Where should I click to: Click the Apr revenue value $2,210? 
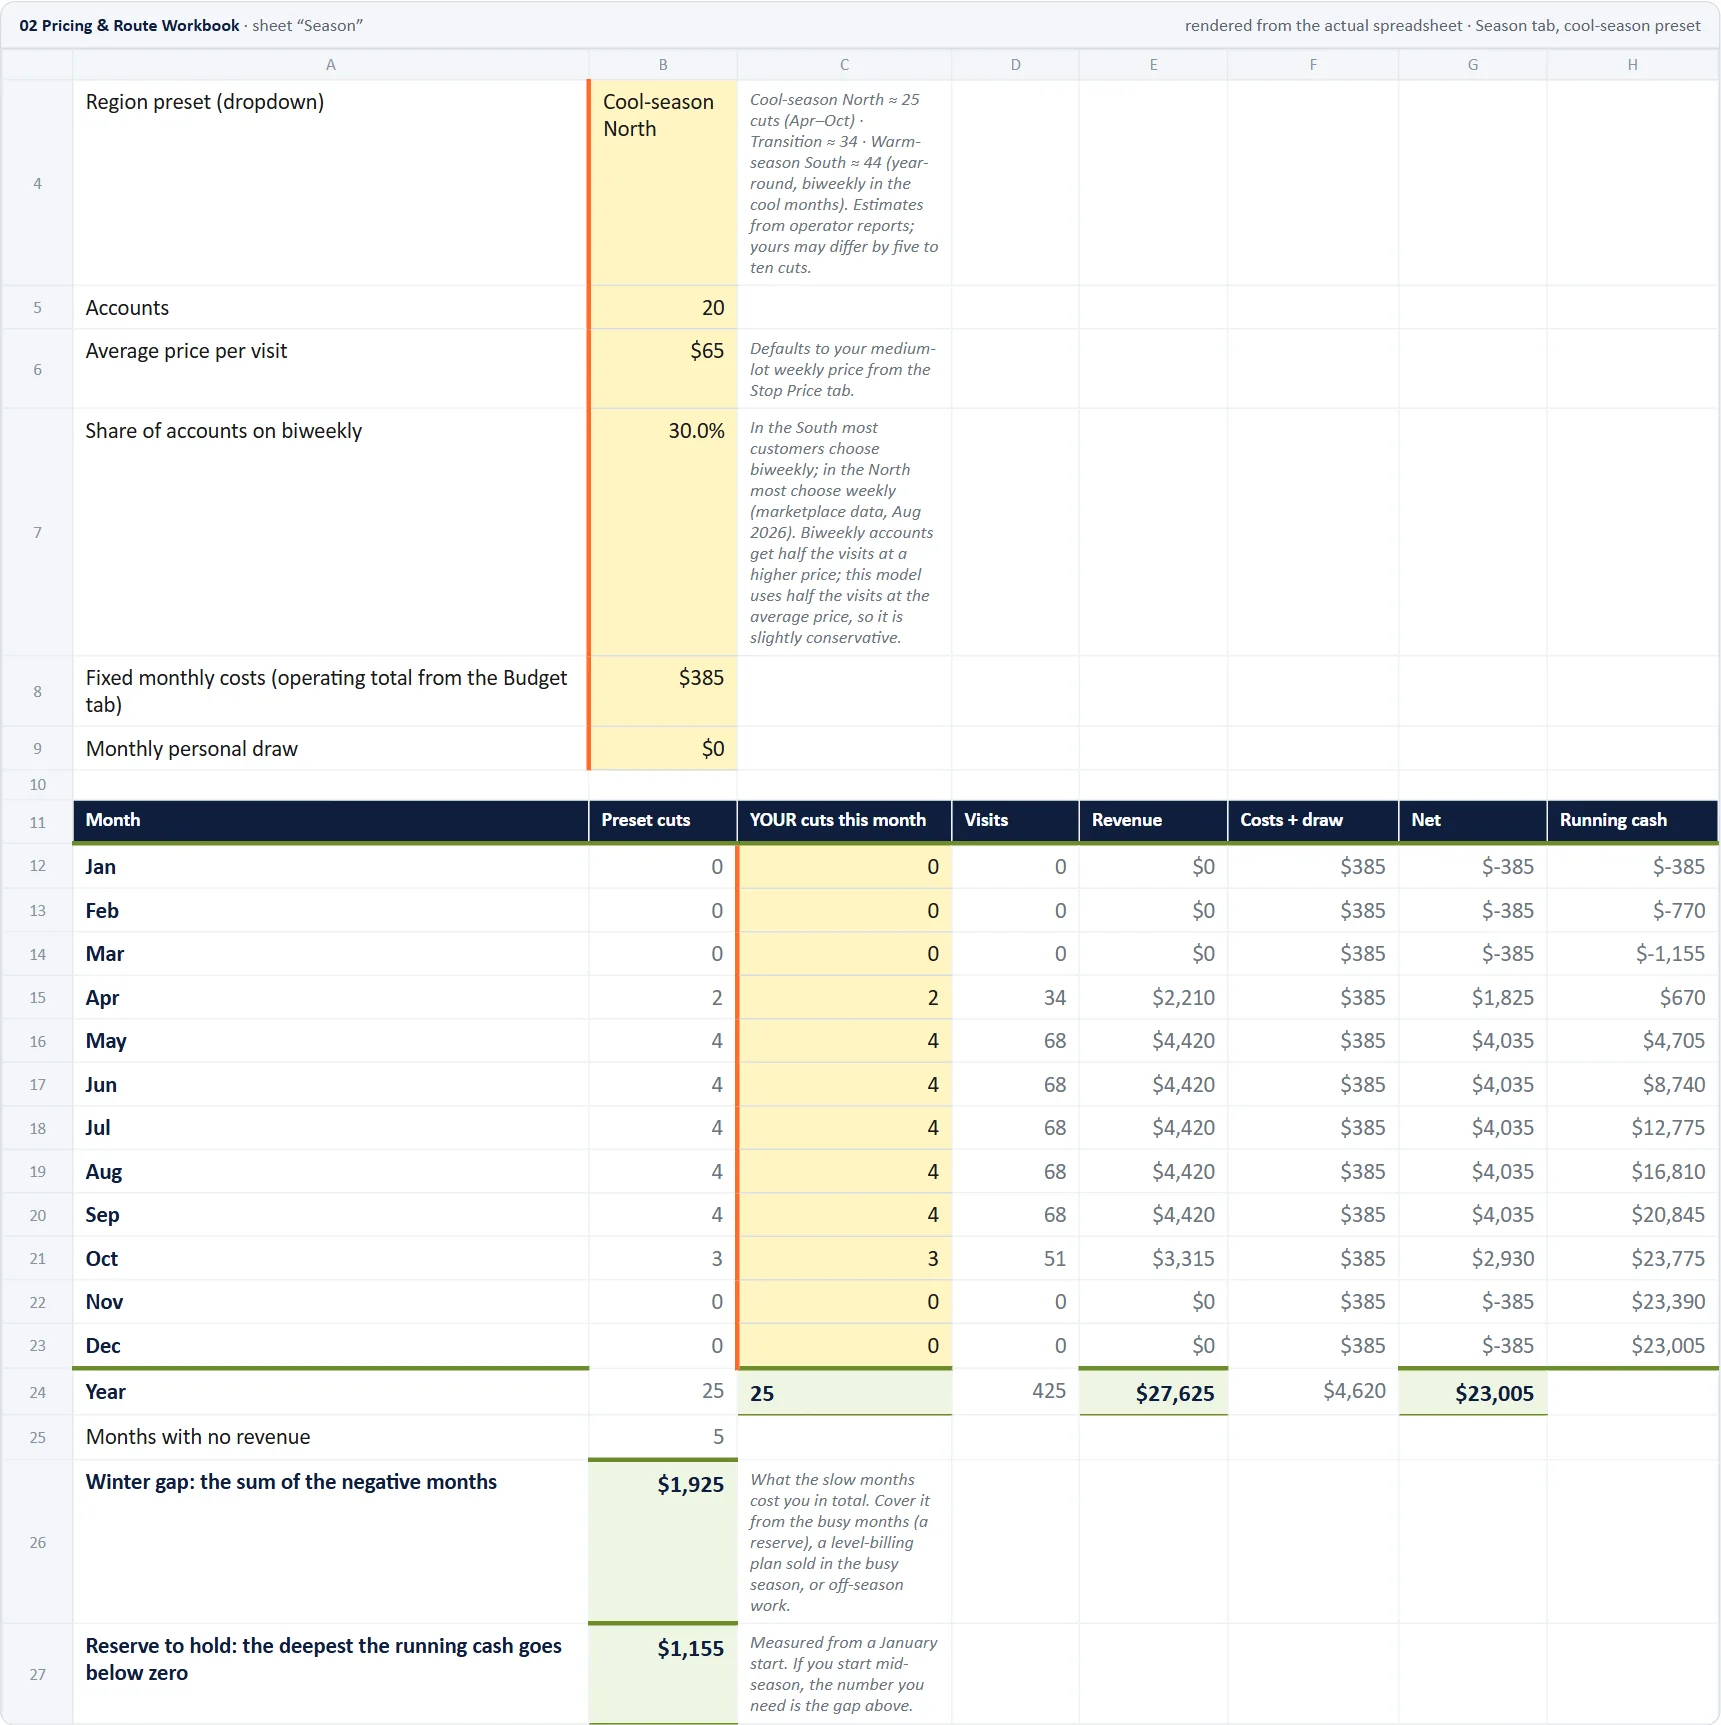pyautogui.click(x=1183, y=998)
